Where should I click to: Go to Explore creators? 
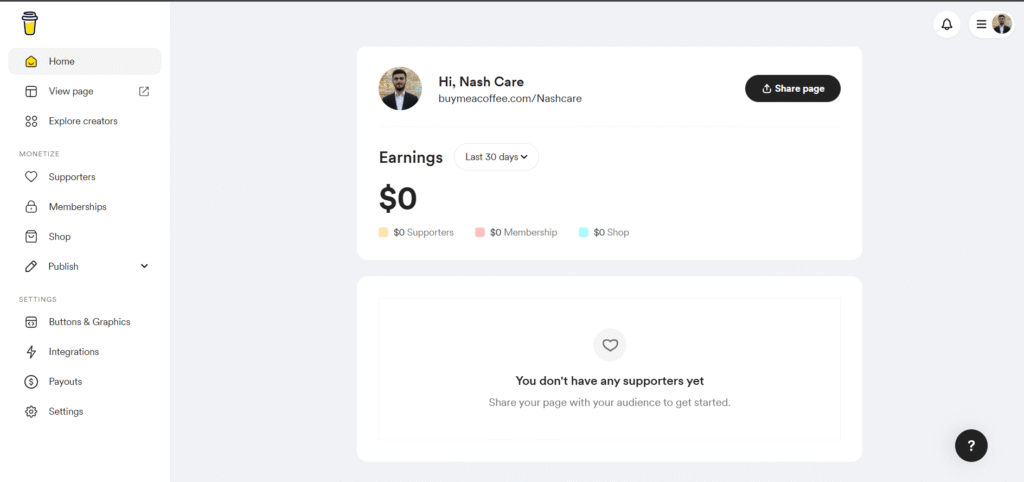pos(82,121)
